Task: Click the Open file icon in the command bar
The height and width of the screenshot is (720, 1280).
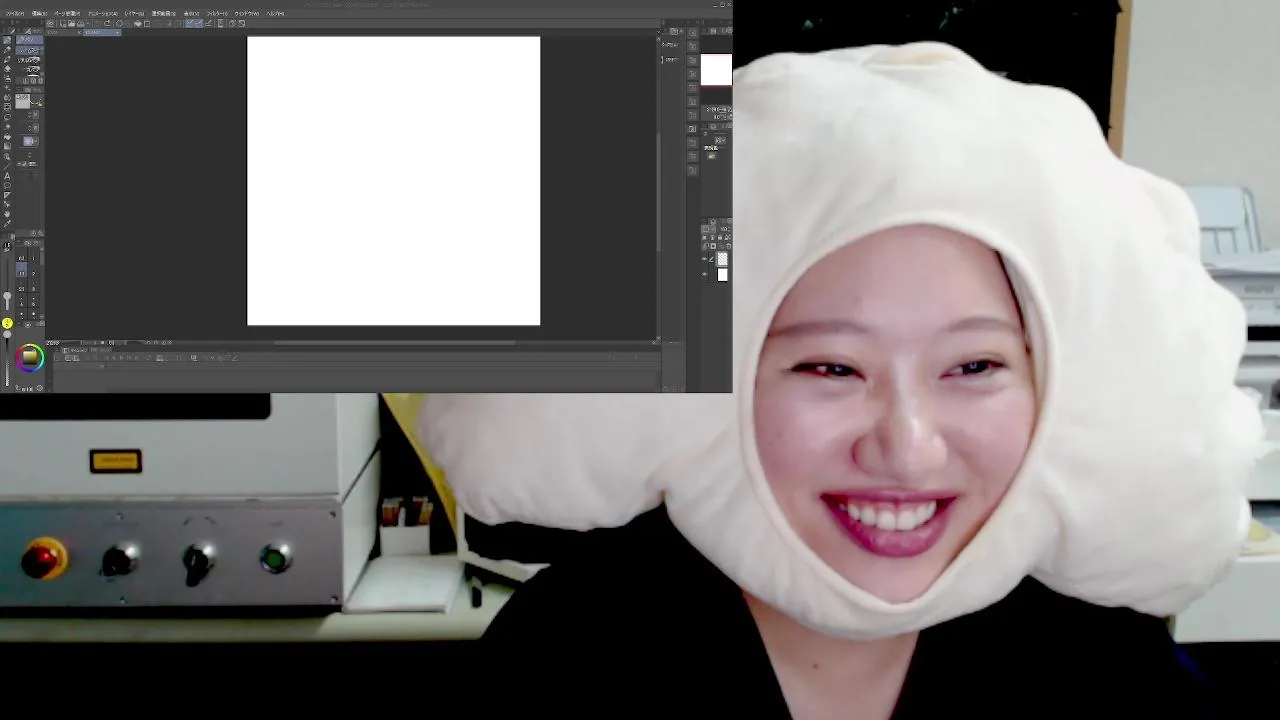Action: [70, 23]
